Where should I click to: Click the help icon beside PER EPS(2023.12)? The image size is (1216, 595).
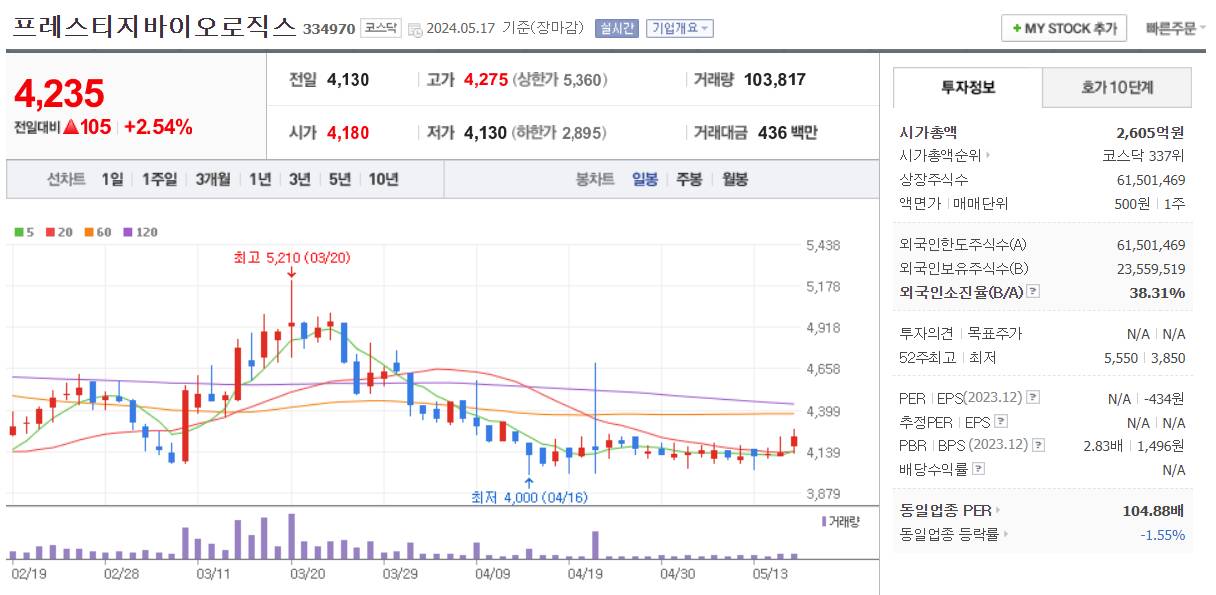click(1031, 398)
